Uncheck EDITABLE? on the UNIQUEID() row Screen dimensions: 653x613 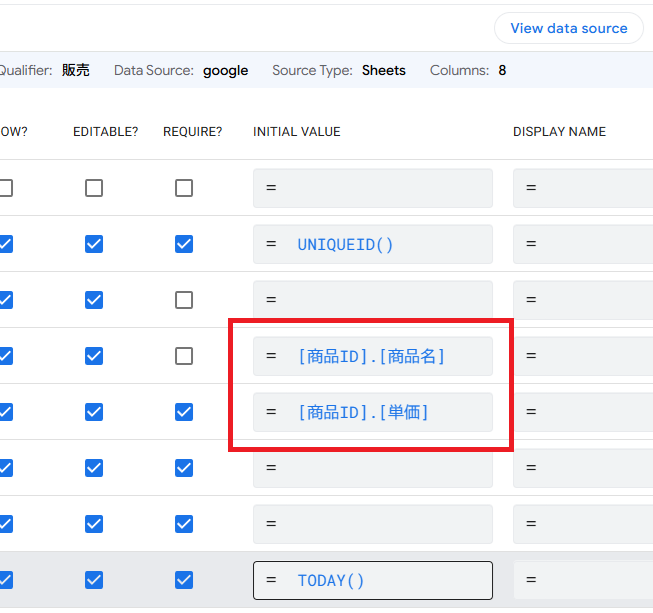[94, 244]
